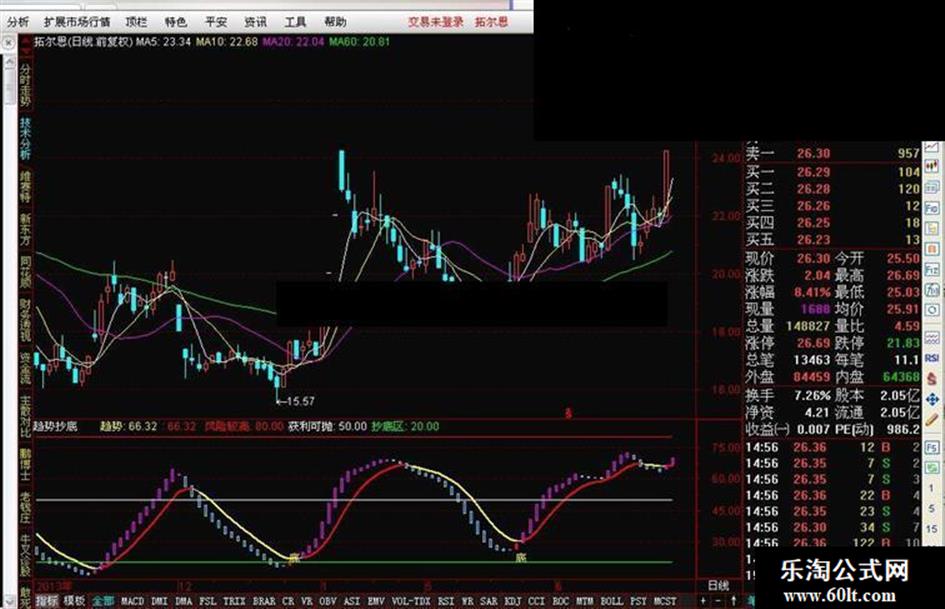Click the circle icon in the right toolbar
The height and width of the screenshot is (609, 945).
click(x=932, y=311)
